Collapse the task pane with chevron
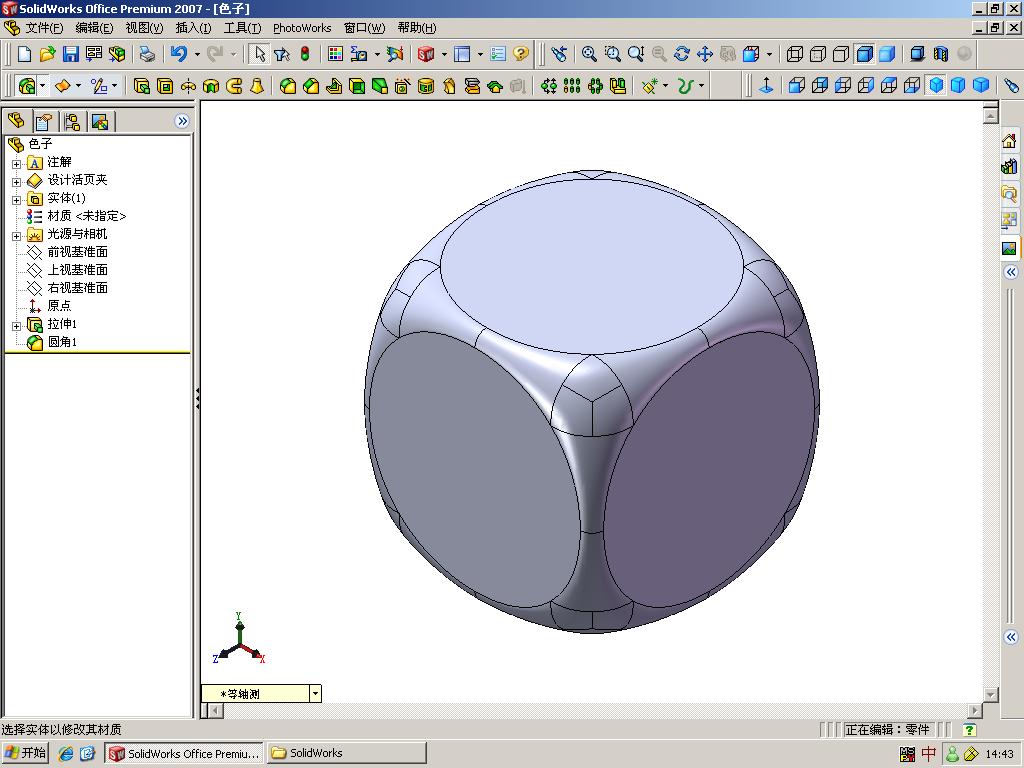The width and height of the screenshot is (1024, 768). coord(1011,272)
